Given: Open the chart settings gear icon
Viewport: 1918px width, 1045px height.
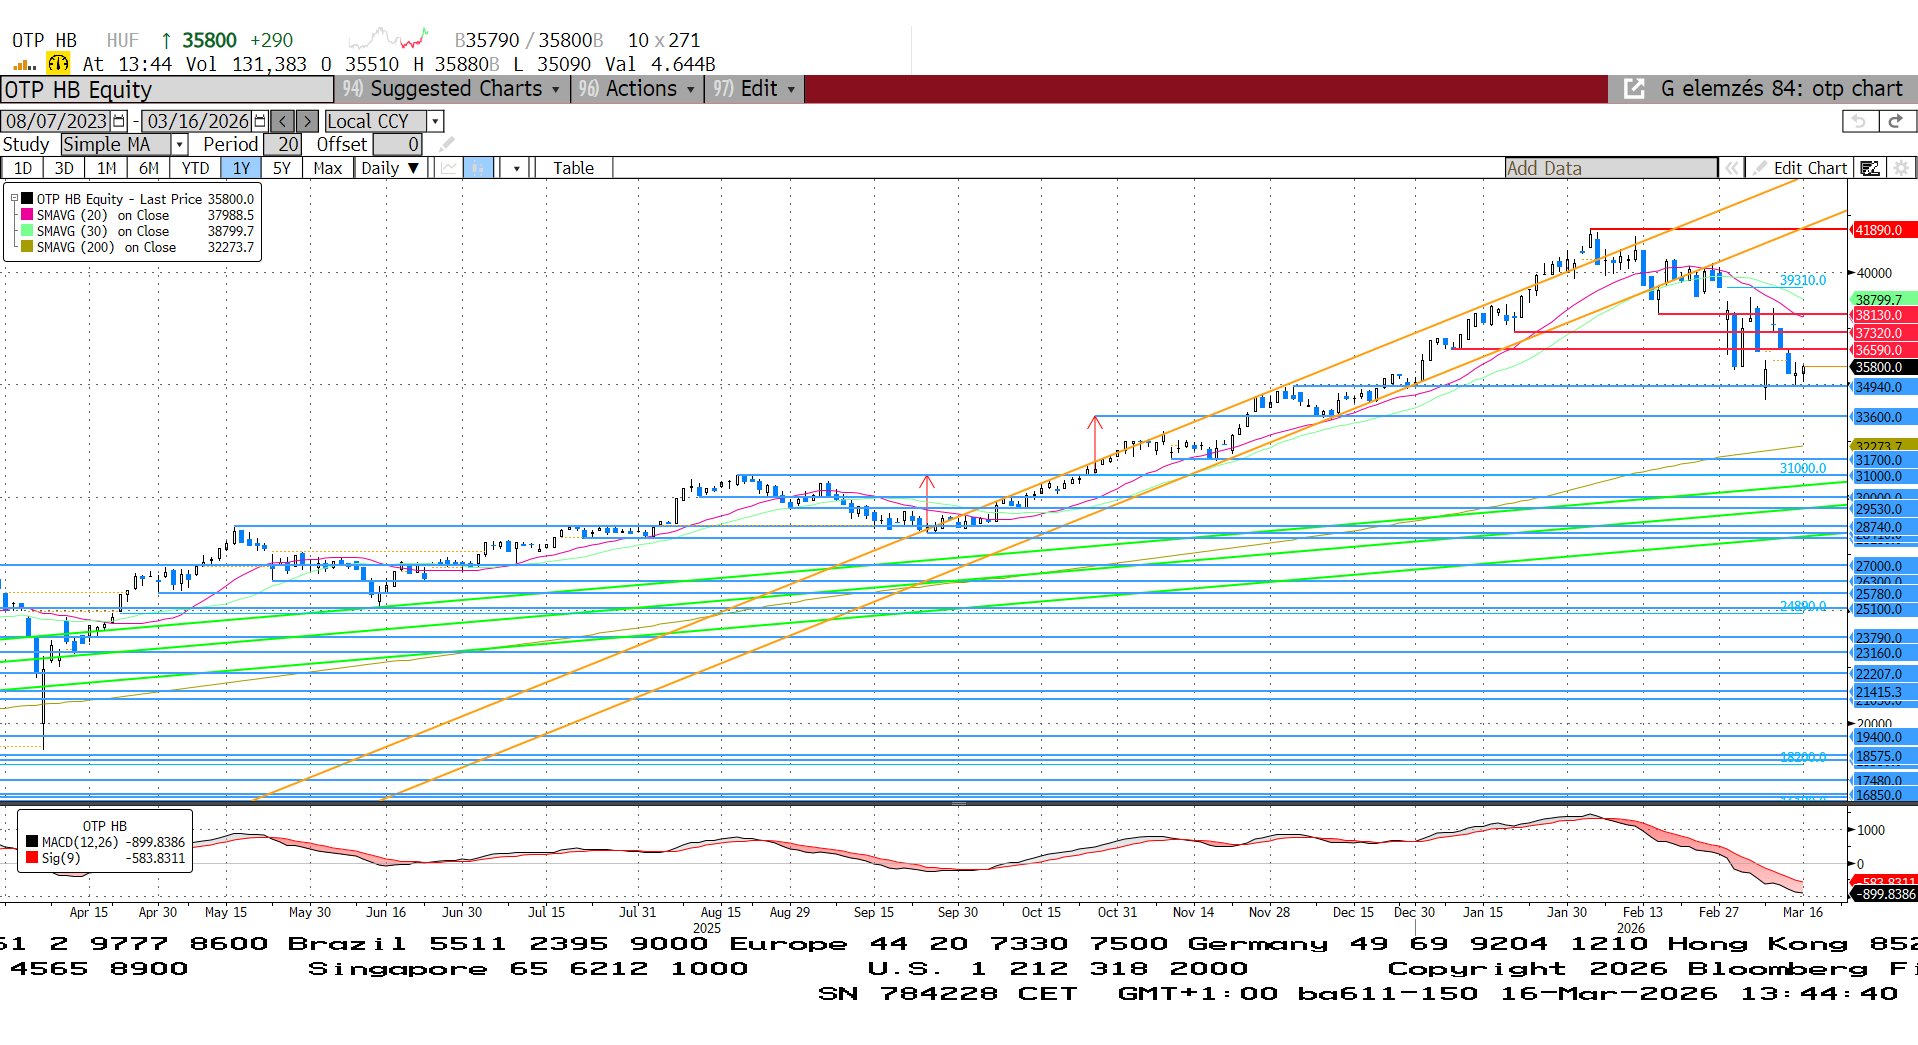Looking at the screenshot, I should pos(1901,168).
